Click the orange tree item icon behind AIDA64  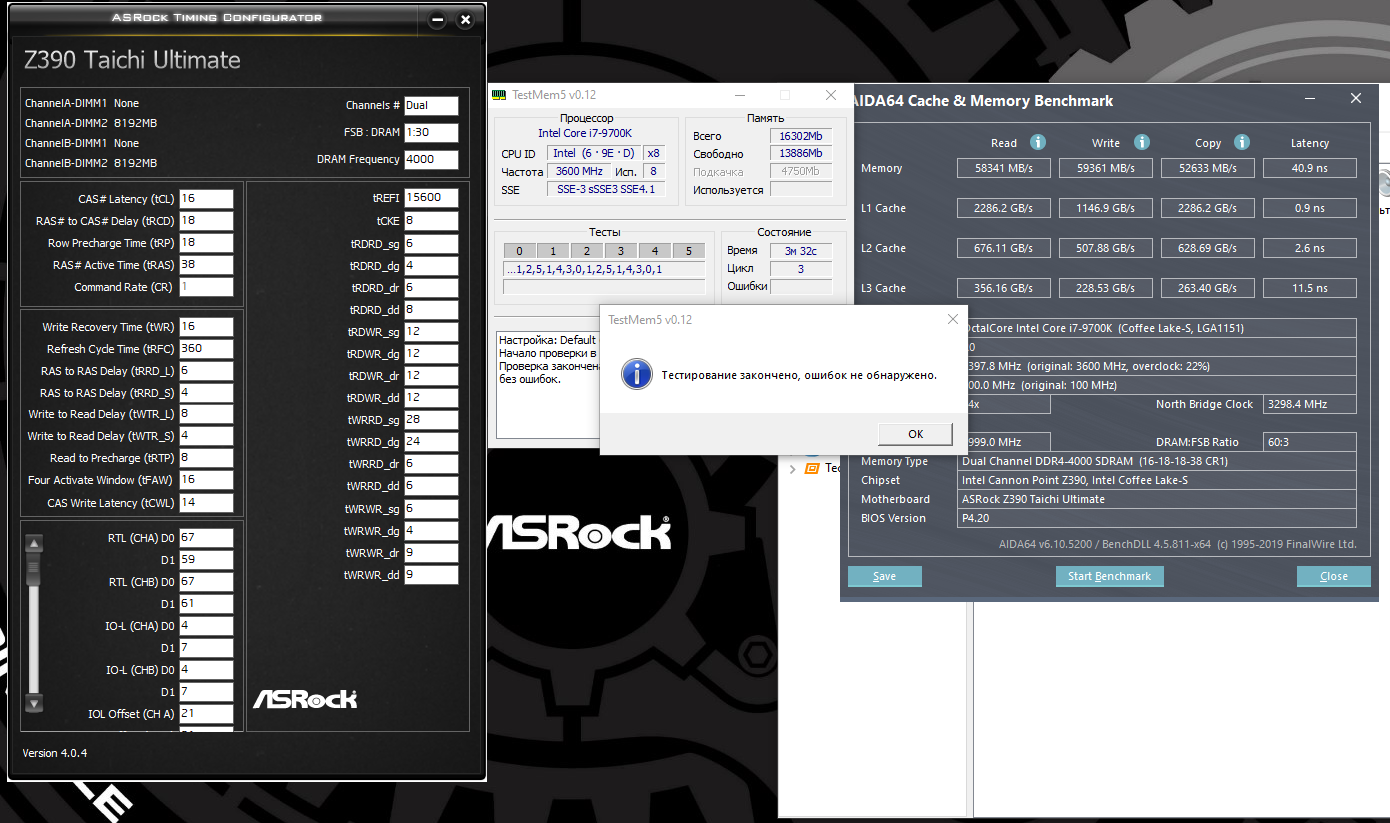(812, 468)
